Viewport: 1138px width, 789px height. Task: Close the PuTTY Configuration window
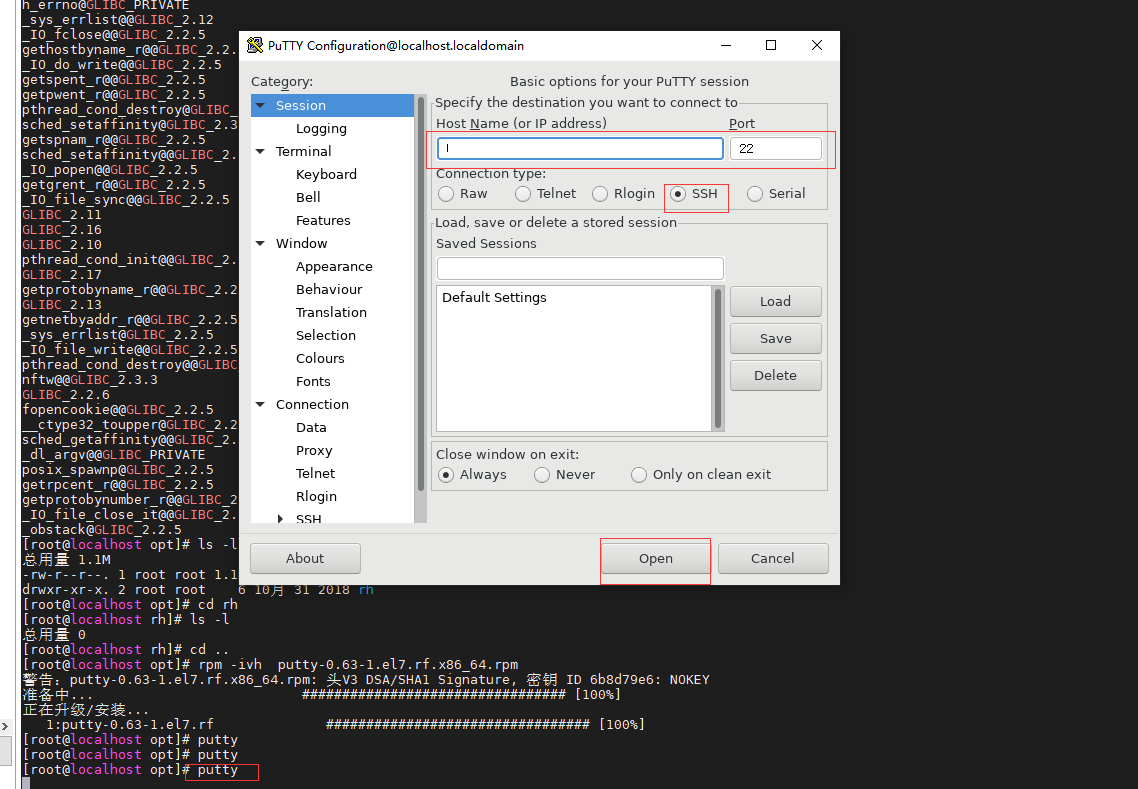pos(816,45)
